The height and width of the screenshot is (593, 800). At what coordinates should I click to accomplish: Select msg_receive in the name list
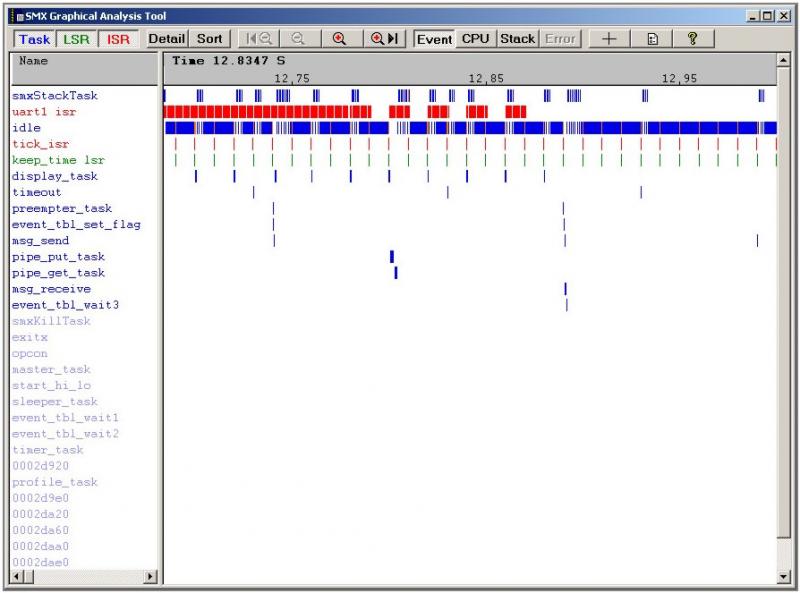pyautogui.click(x=51, y=289)
